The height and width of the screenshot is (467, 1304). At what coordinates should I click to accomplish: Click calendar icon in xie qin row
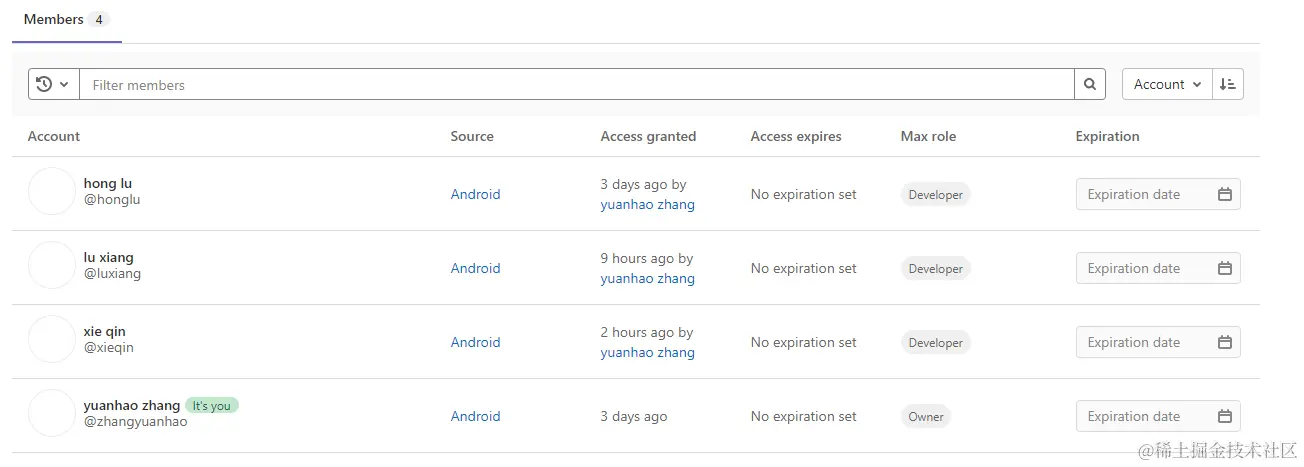point(1225,343)
